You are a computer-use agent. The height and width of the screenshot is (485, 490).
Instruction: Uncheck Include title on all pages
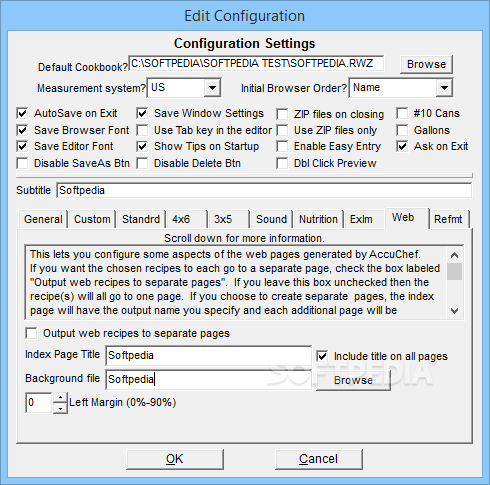pyautogui.click(x=322, y=356)
